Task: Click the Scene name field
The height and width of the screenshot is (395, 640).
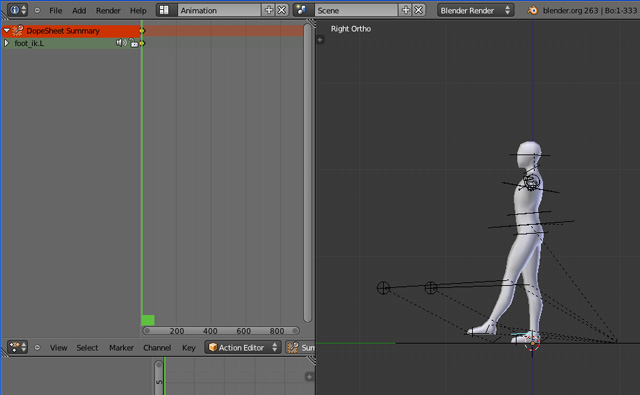Action: pos(356,10)
